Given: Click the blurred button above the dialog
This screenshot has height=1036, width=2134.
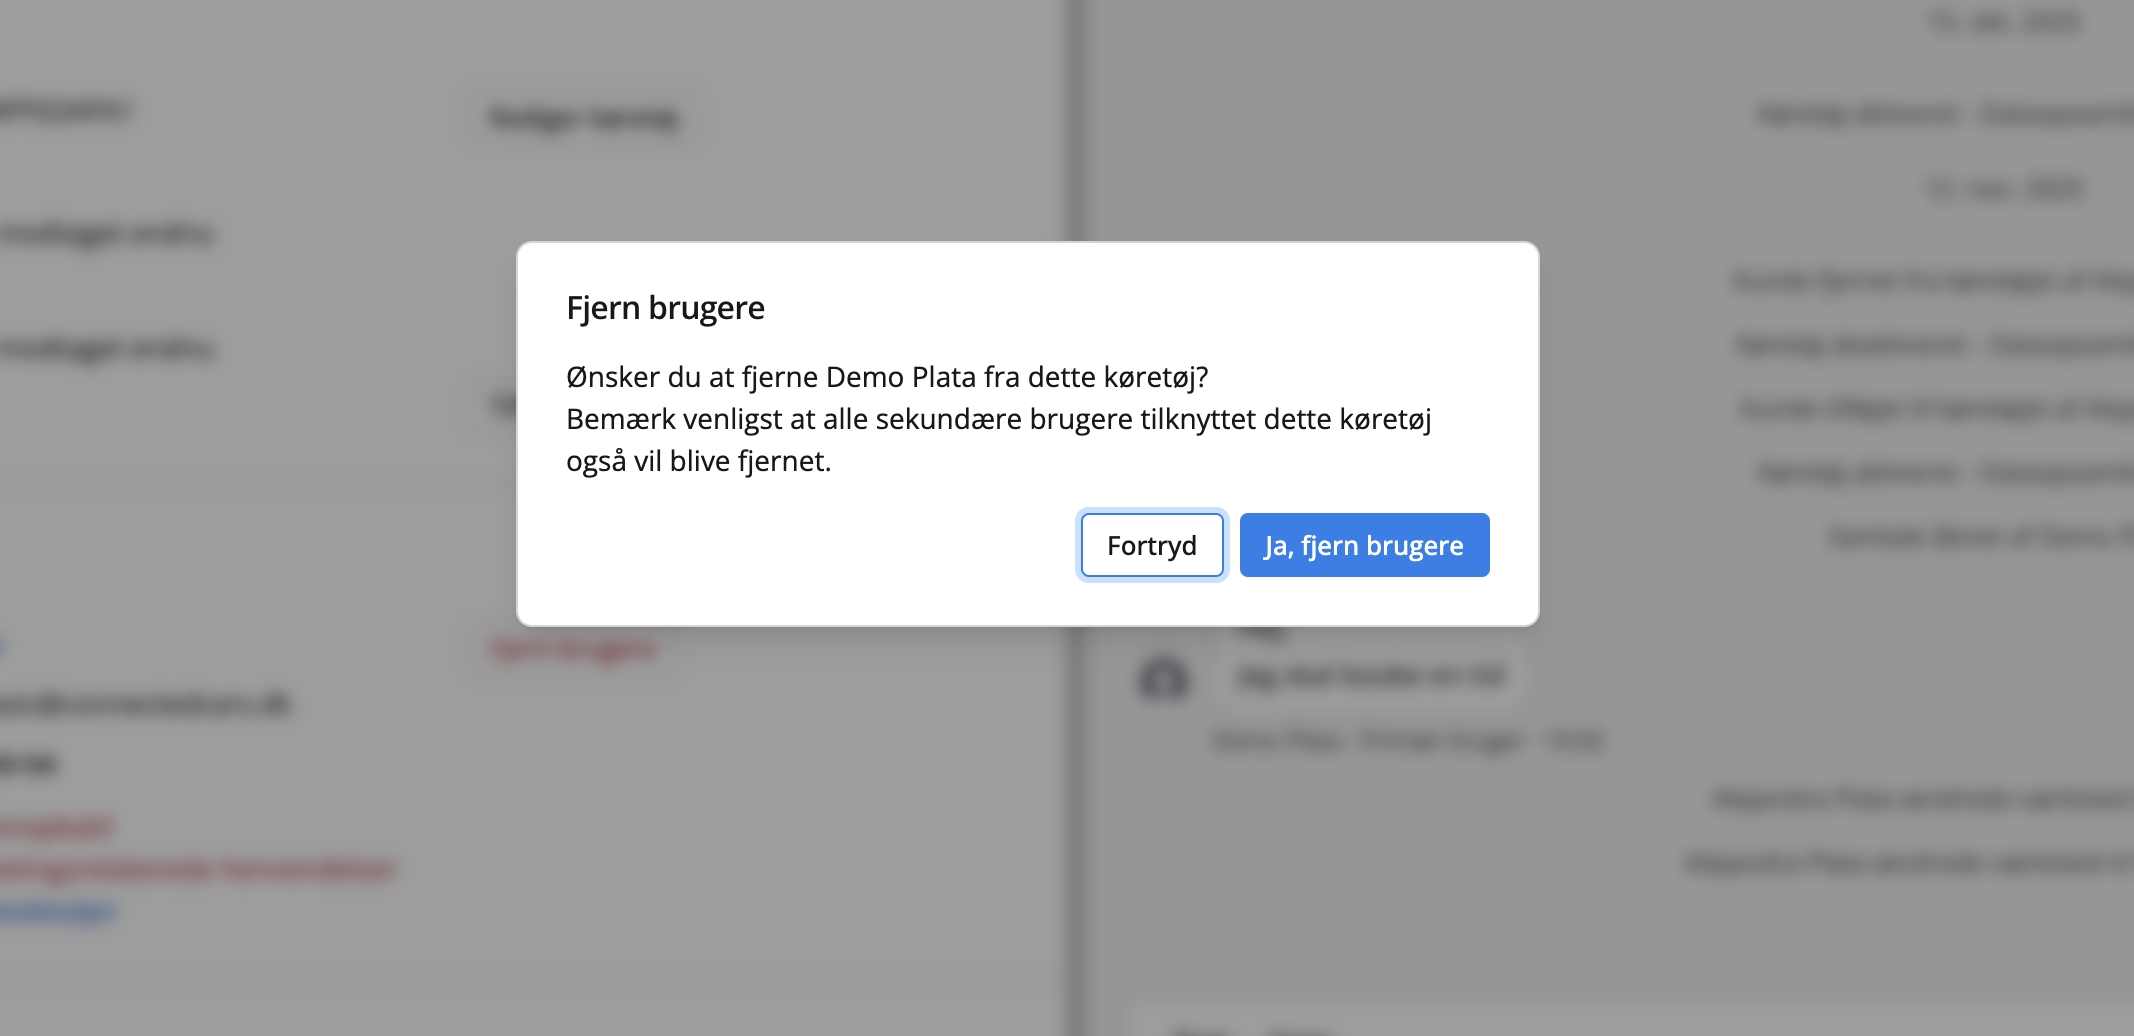Looking at the screenshot, I should coord(585,118).
